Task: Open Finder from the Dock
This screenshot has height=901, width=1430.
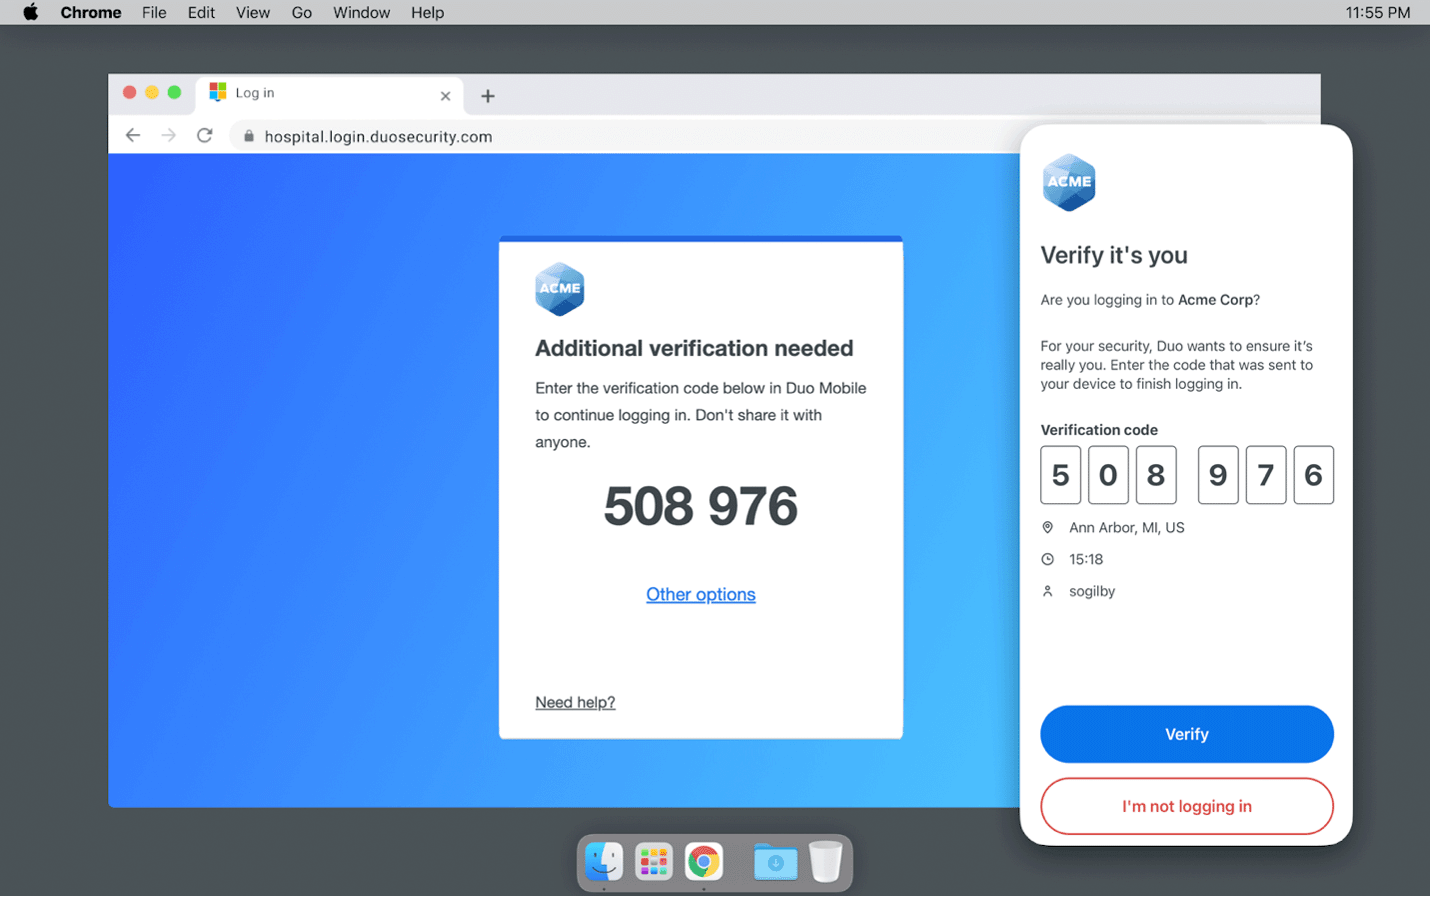Action: point(603,861)
